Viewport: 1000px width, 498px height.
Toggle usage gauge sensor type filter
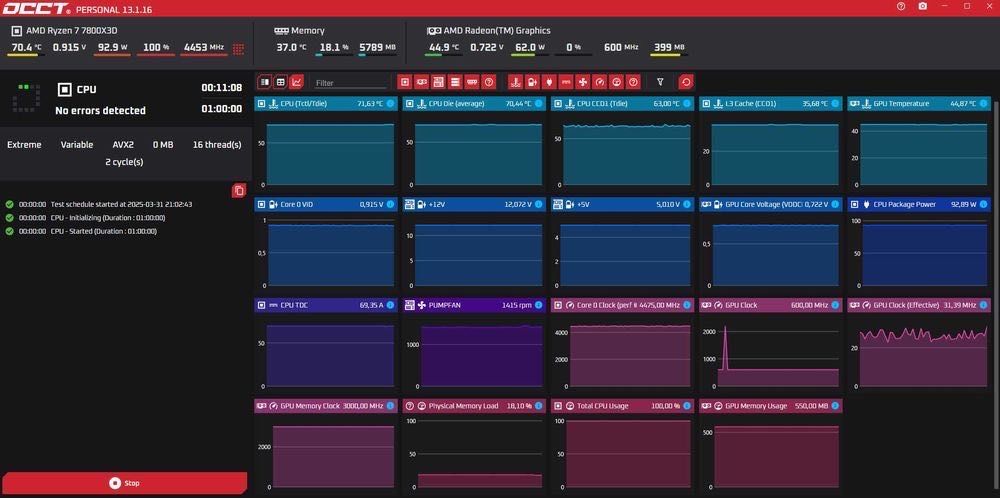[616, 82]
